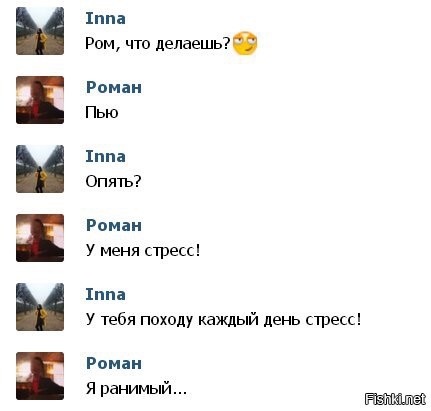Select message 'У тебя походу каждый день стресс!'
The width and height of the screenshot is (431, 411).
coord(223,320)
